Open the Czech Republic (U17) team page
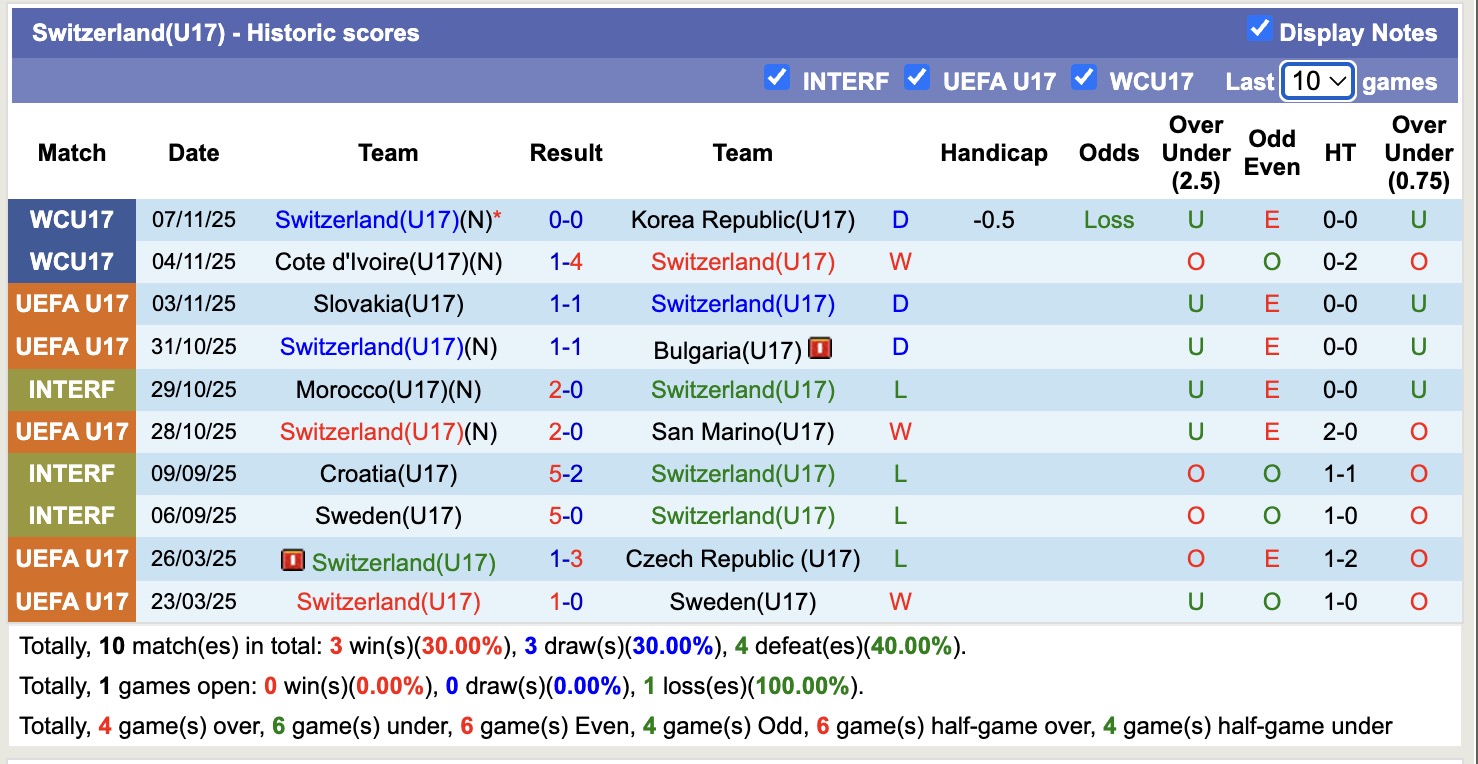Image resolution: width=1478 pixels, height=764 pixels. [x=742, y=559]
